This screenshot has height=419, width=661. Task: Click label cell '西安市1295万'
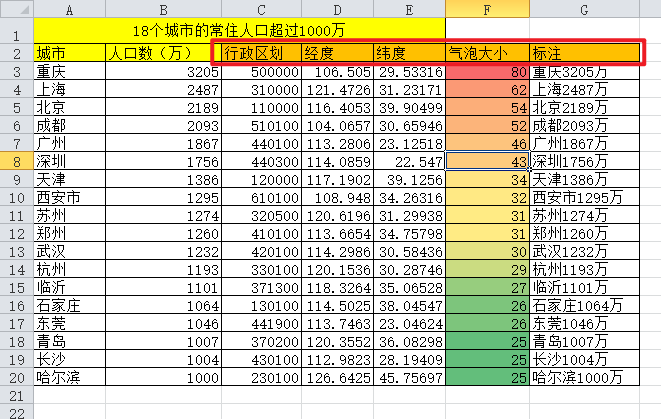click(x=584, y=197)
